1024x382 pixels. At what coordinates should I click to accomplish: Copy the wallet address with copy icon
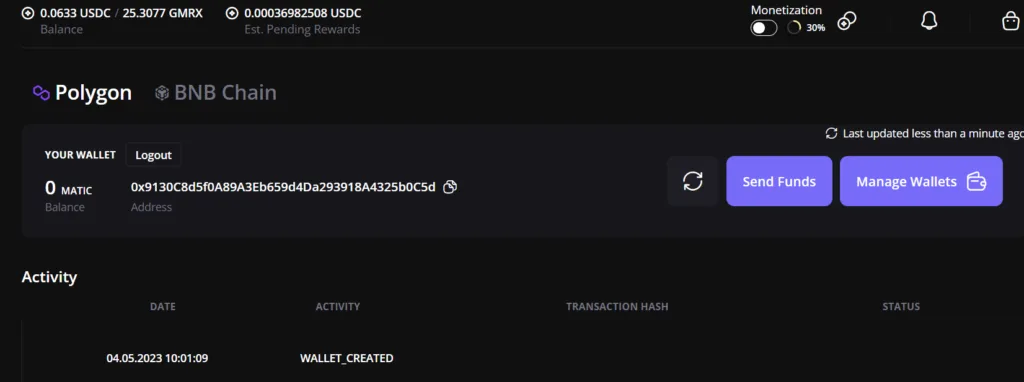pyautogui.click(x=450, y=187)
